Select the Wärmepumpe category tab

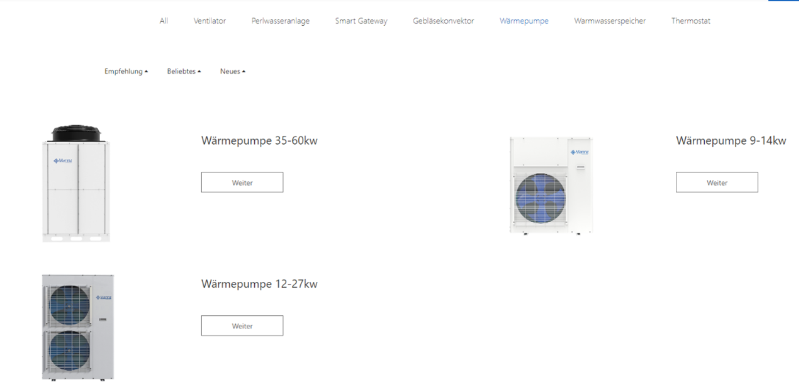[x=524, y=21]
